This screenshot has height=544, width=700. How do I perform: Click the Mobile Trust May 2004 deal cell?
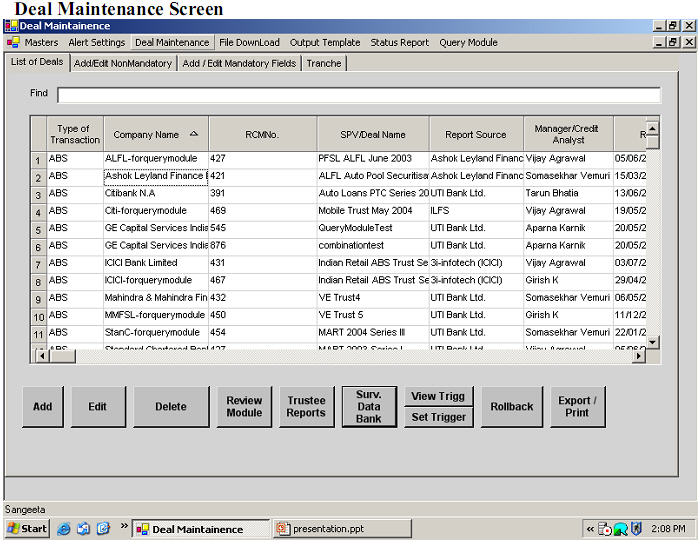tap(373, 211)
